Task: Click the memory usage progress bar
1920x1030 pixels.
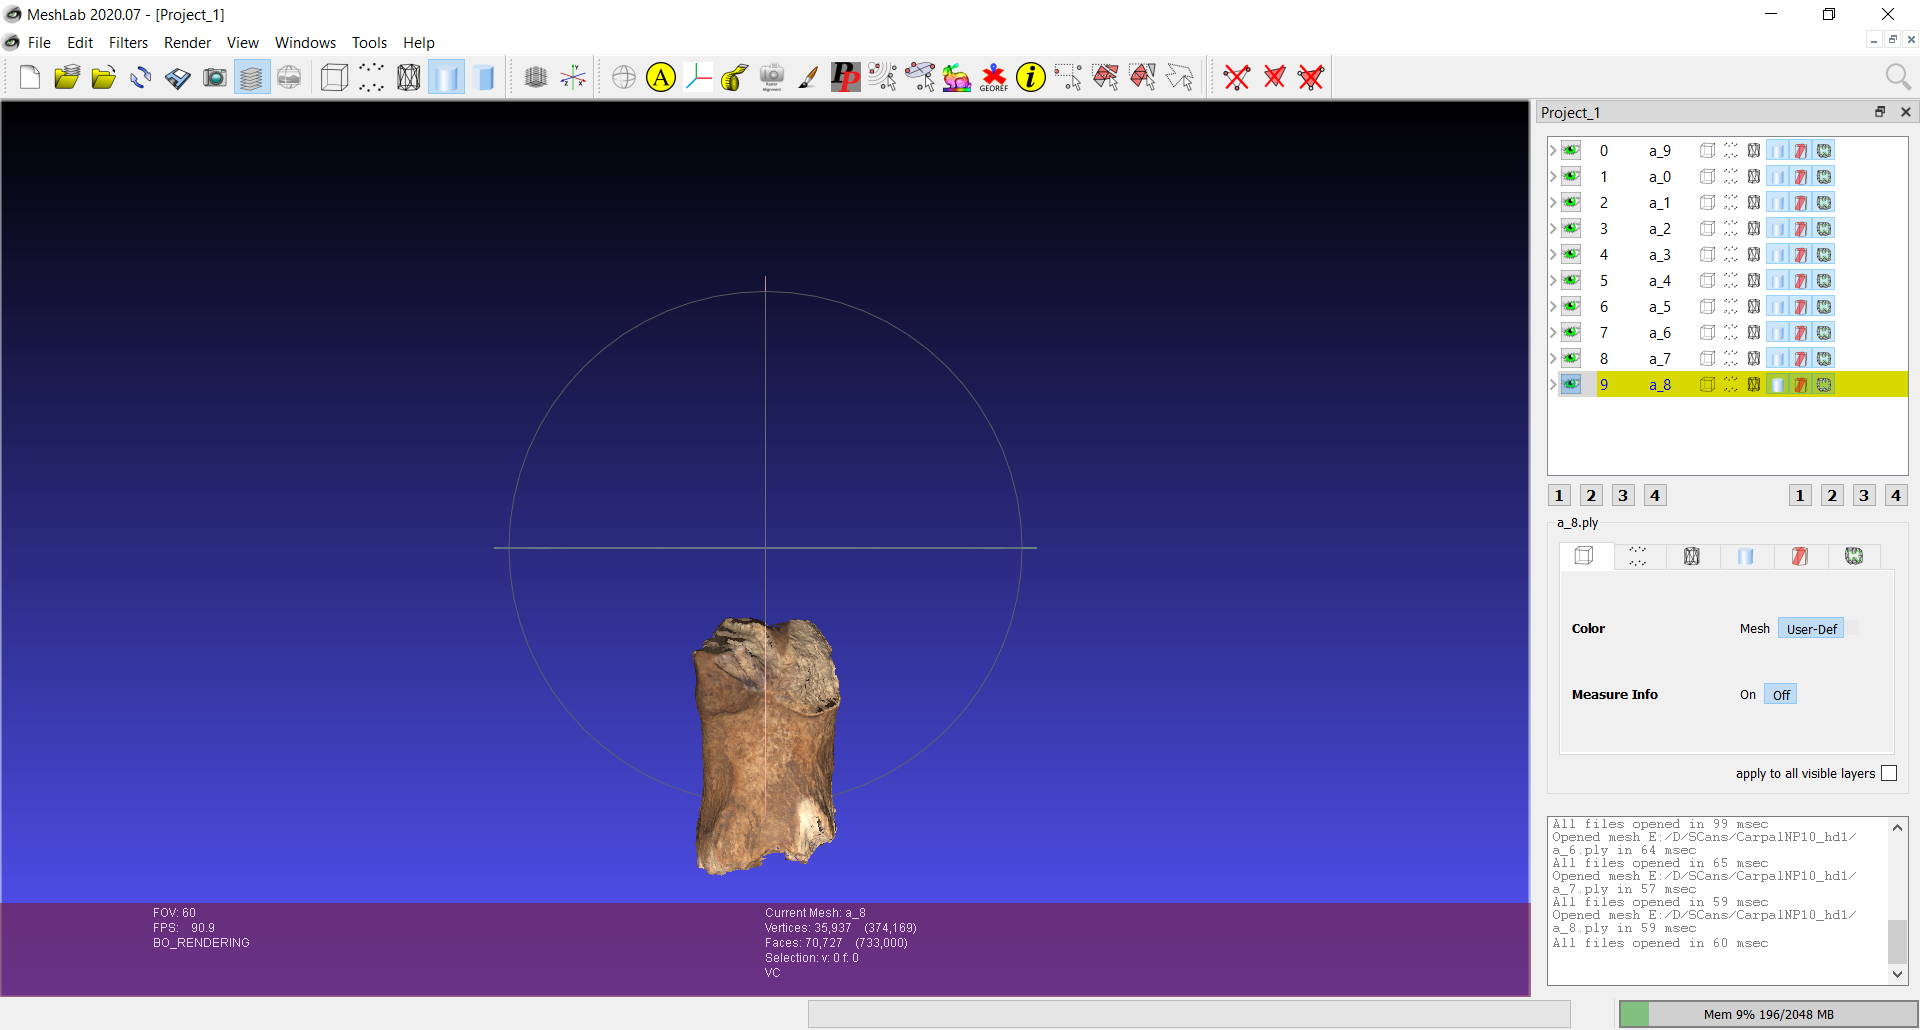Action: coord(1768,1014)
